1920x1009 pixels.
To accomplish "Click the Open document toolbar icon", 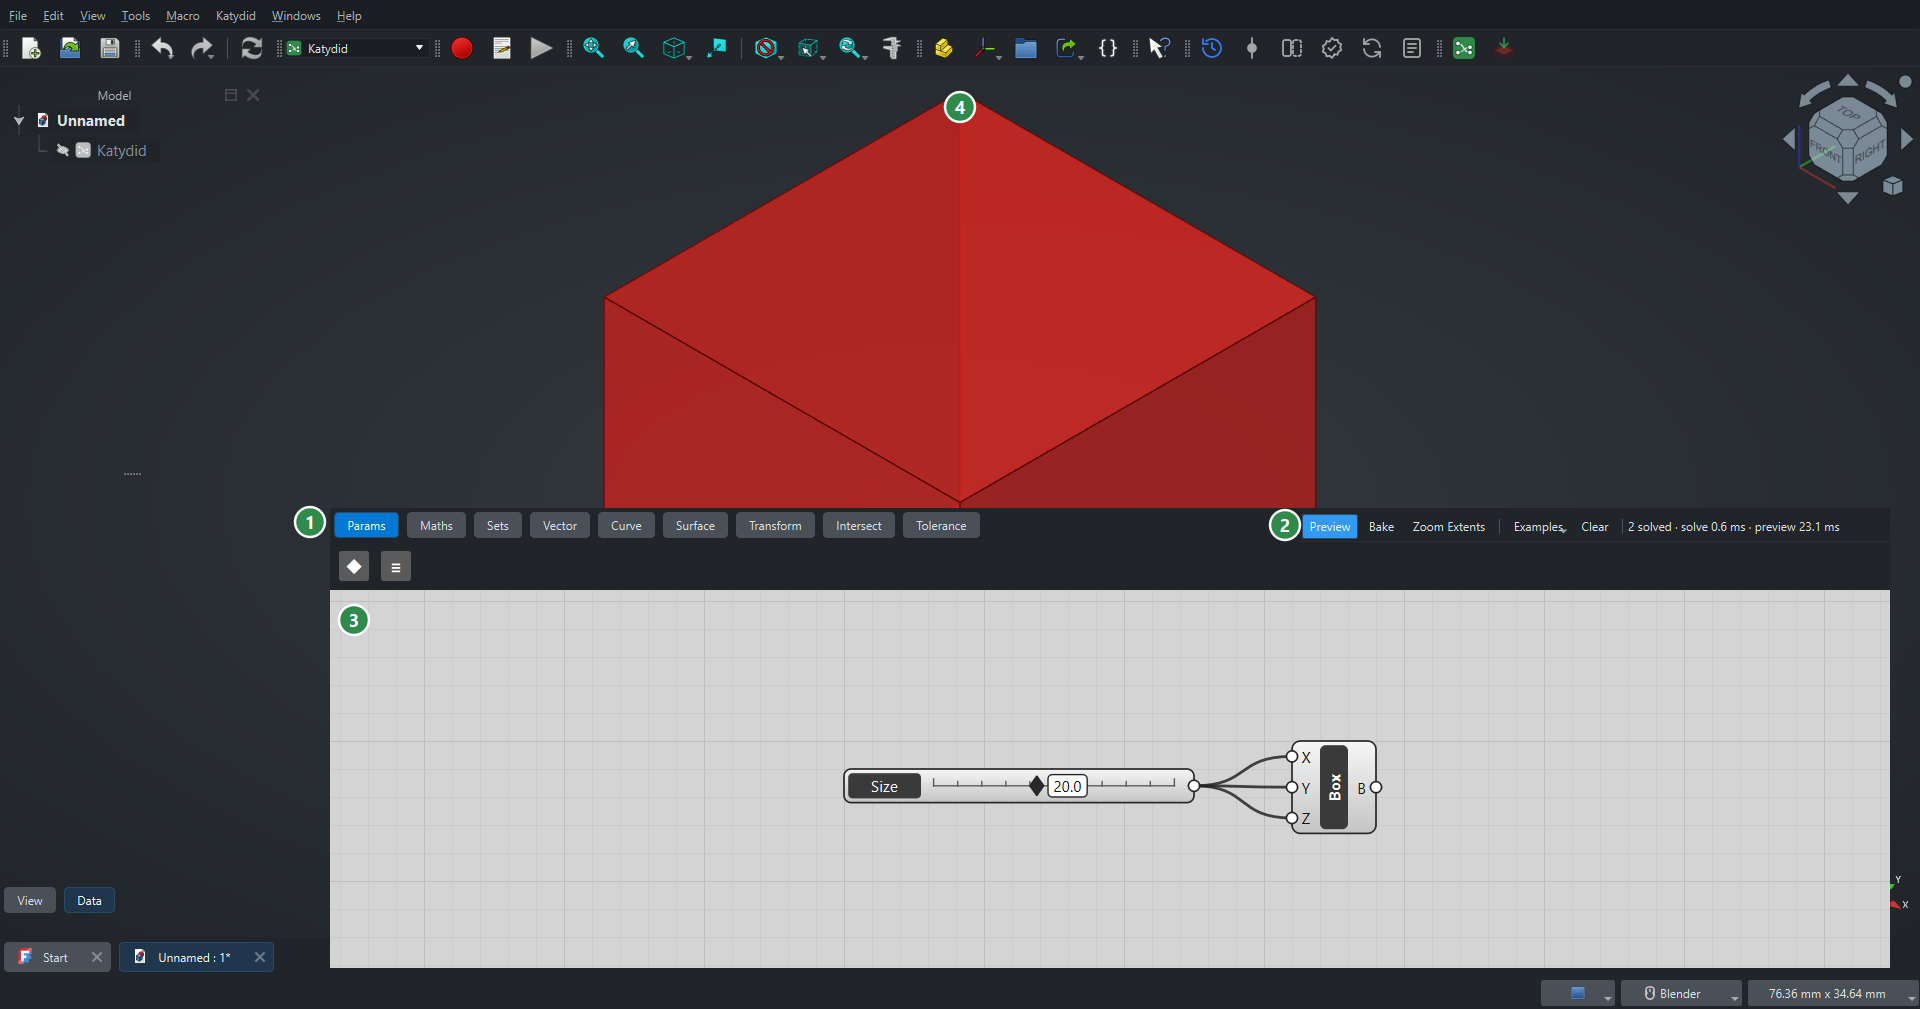I will click(70, 48).
